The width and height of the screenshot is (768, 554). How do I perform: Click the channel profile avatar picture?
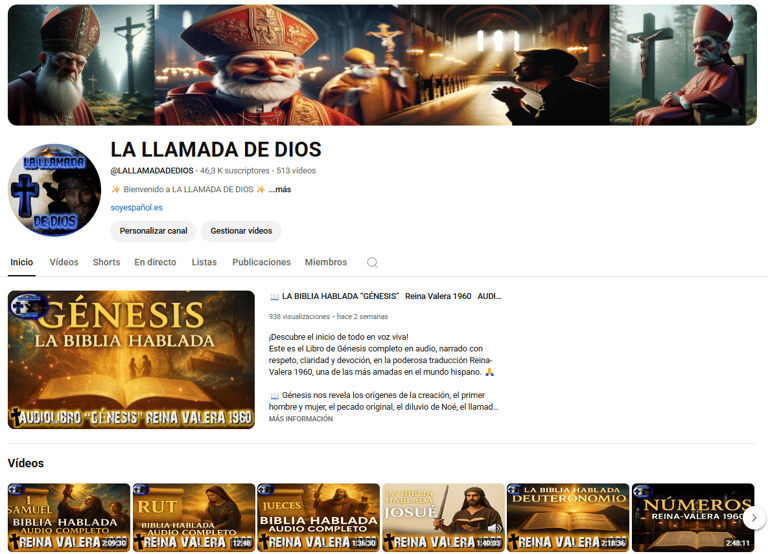pos(54,190)
